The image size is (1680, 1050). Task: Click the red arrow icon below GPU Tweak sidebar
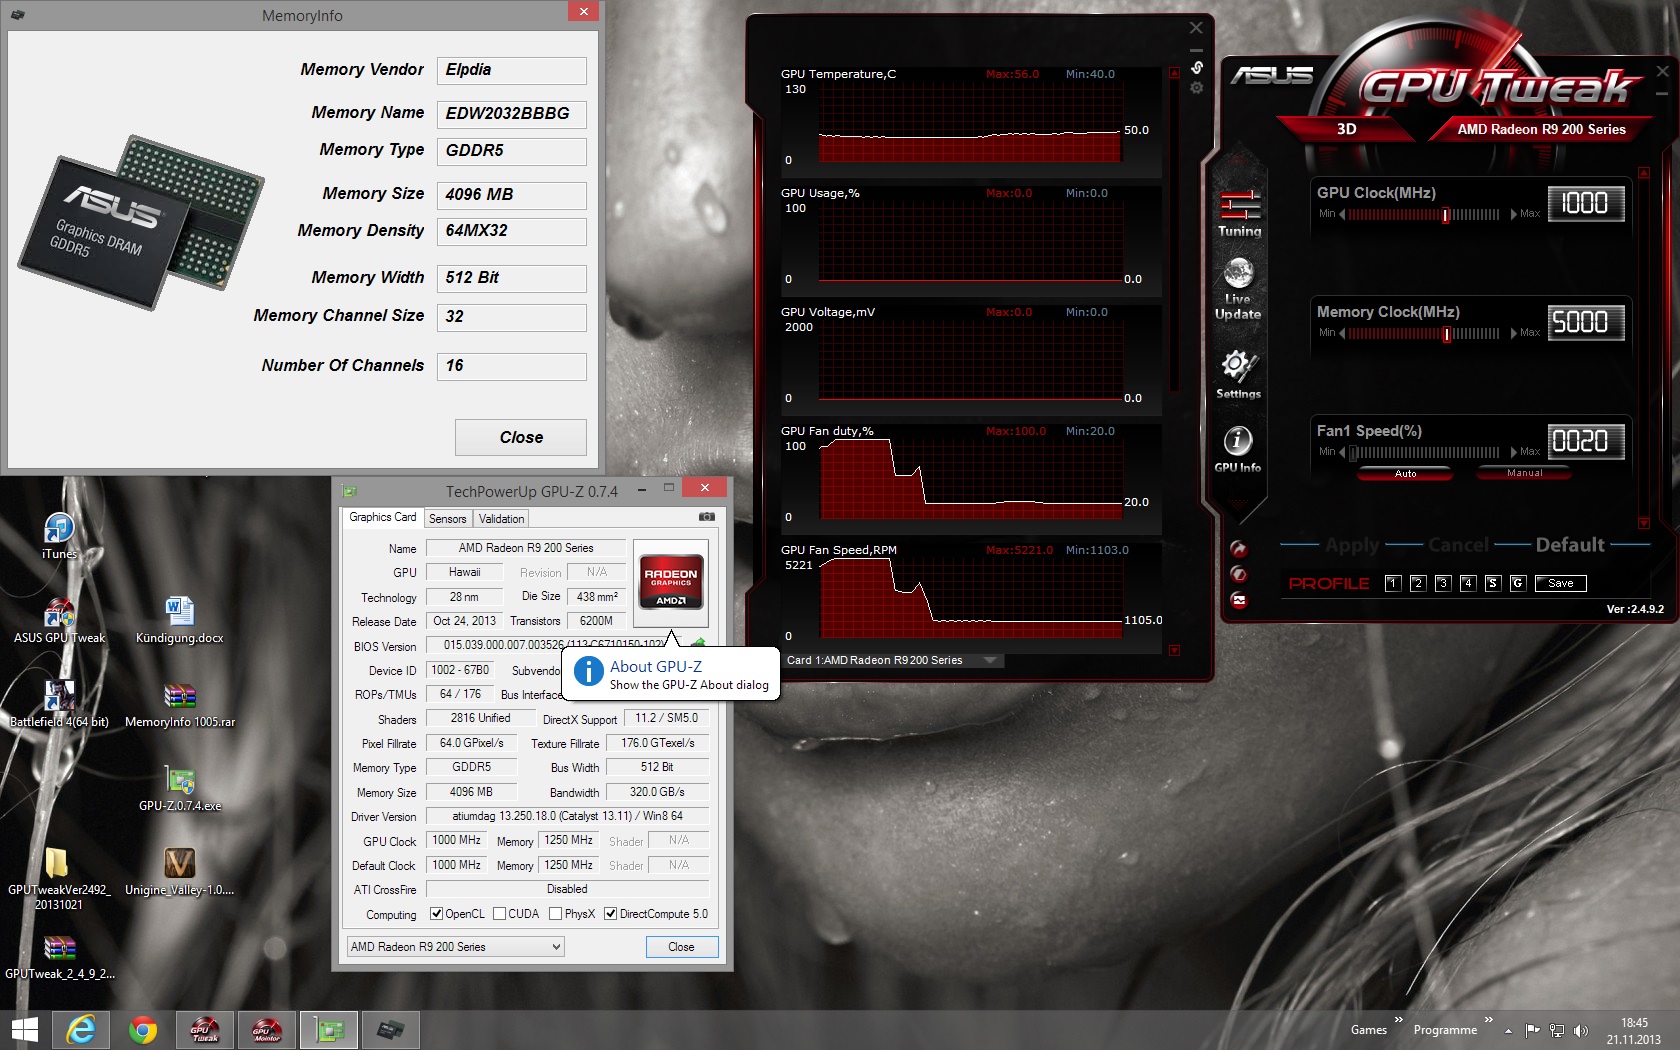tap(1239, 548)
